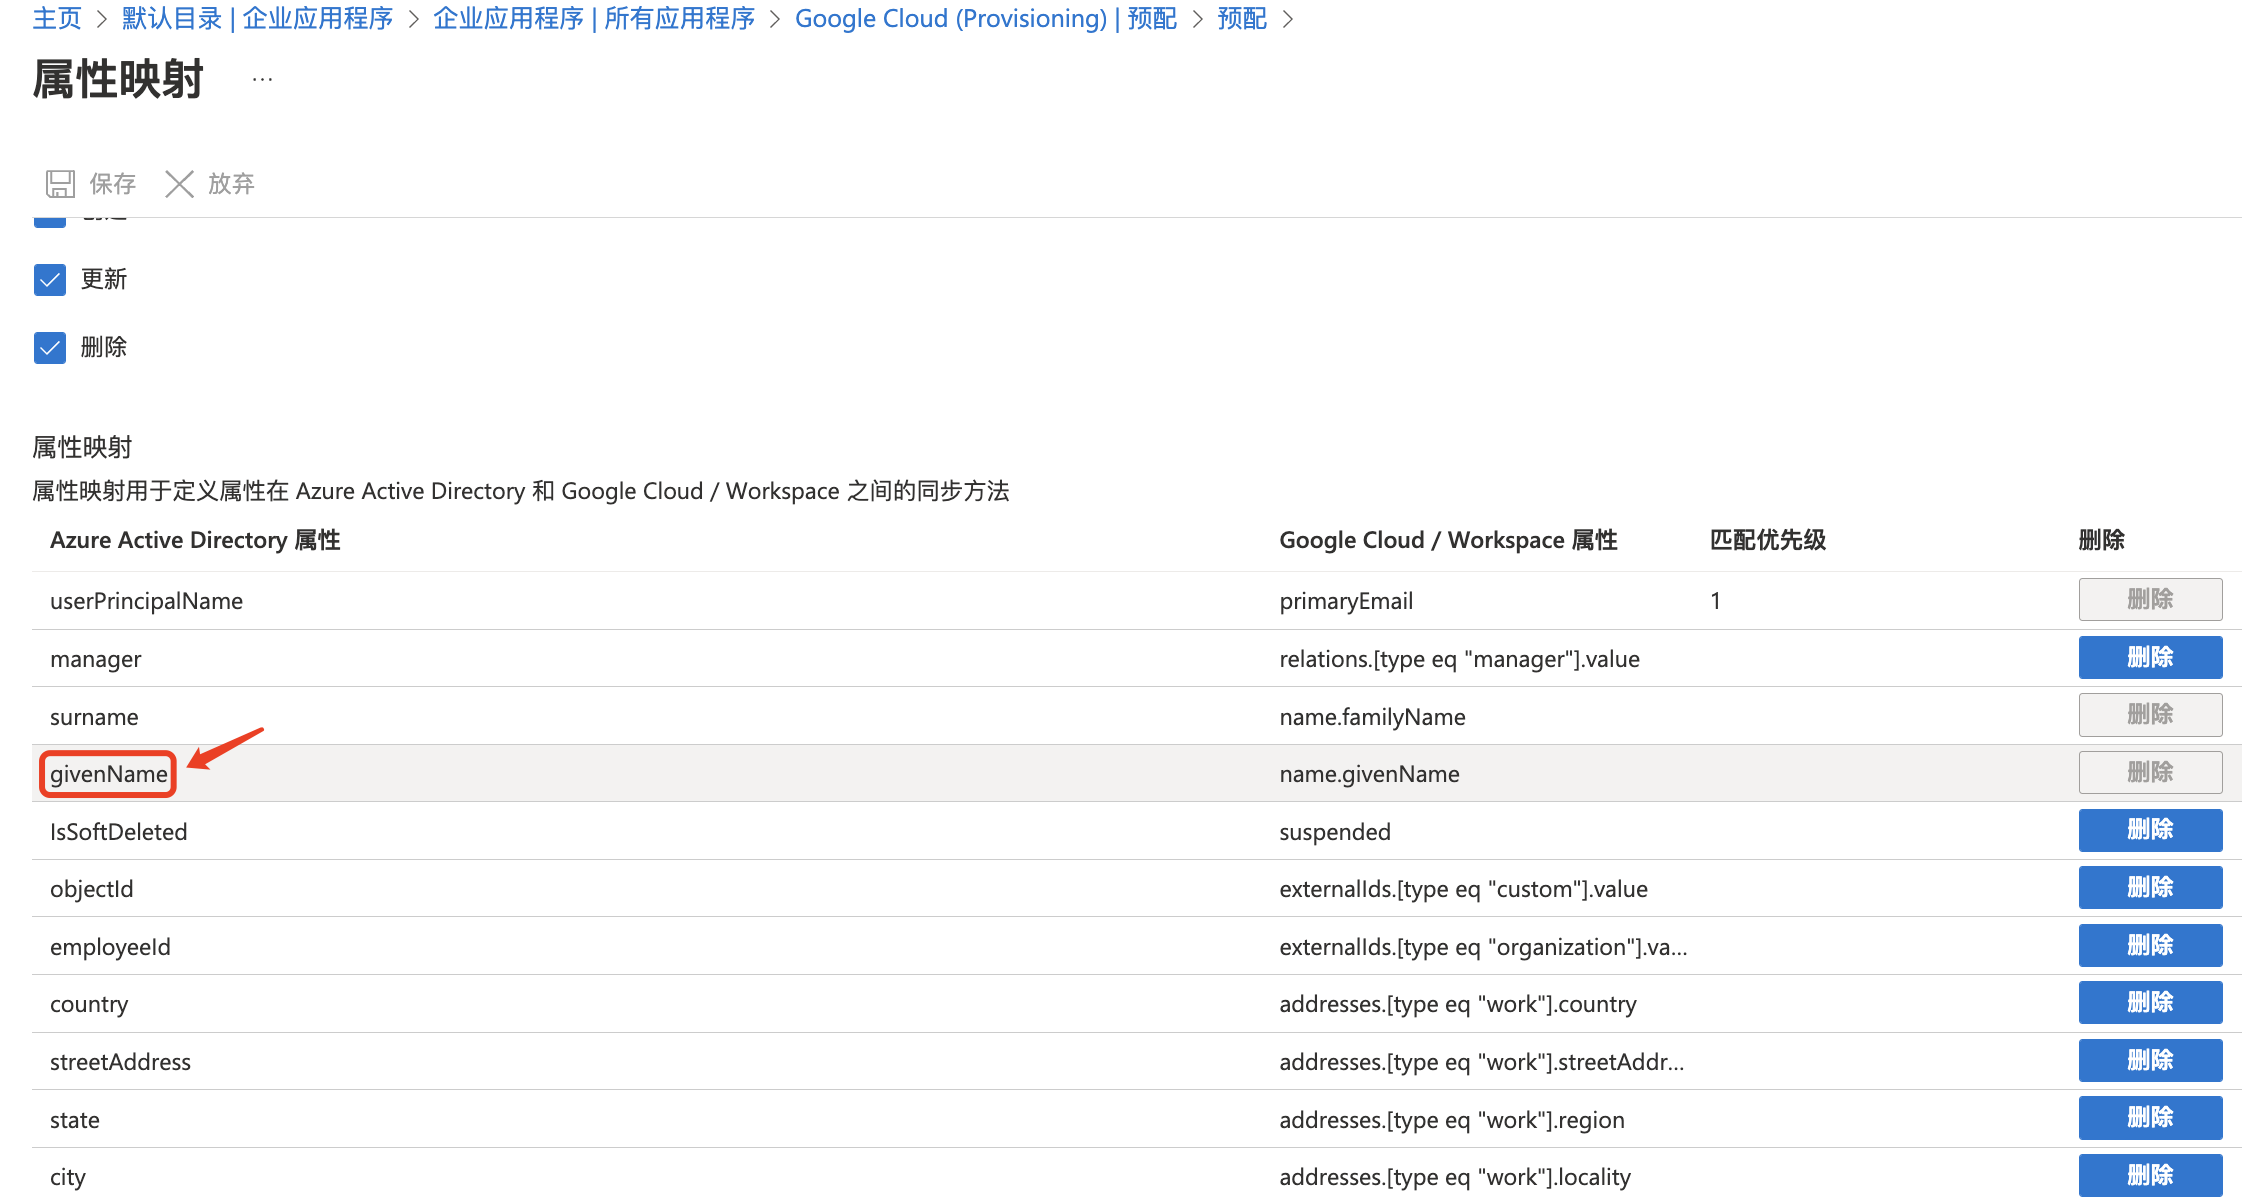The image size is (2242, 1204).
Task: Go to 主页 breadcrumb link
Action: pos(57,18)
